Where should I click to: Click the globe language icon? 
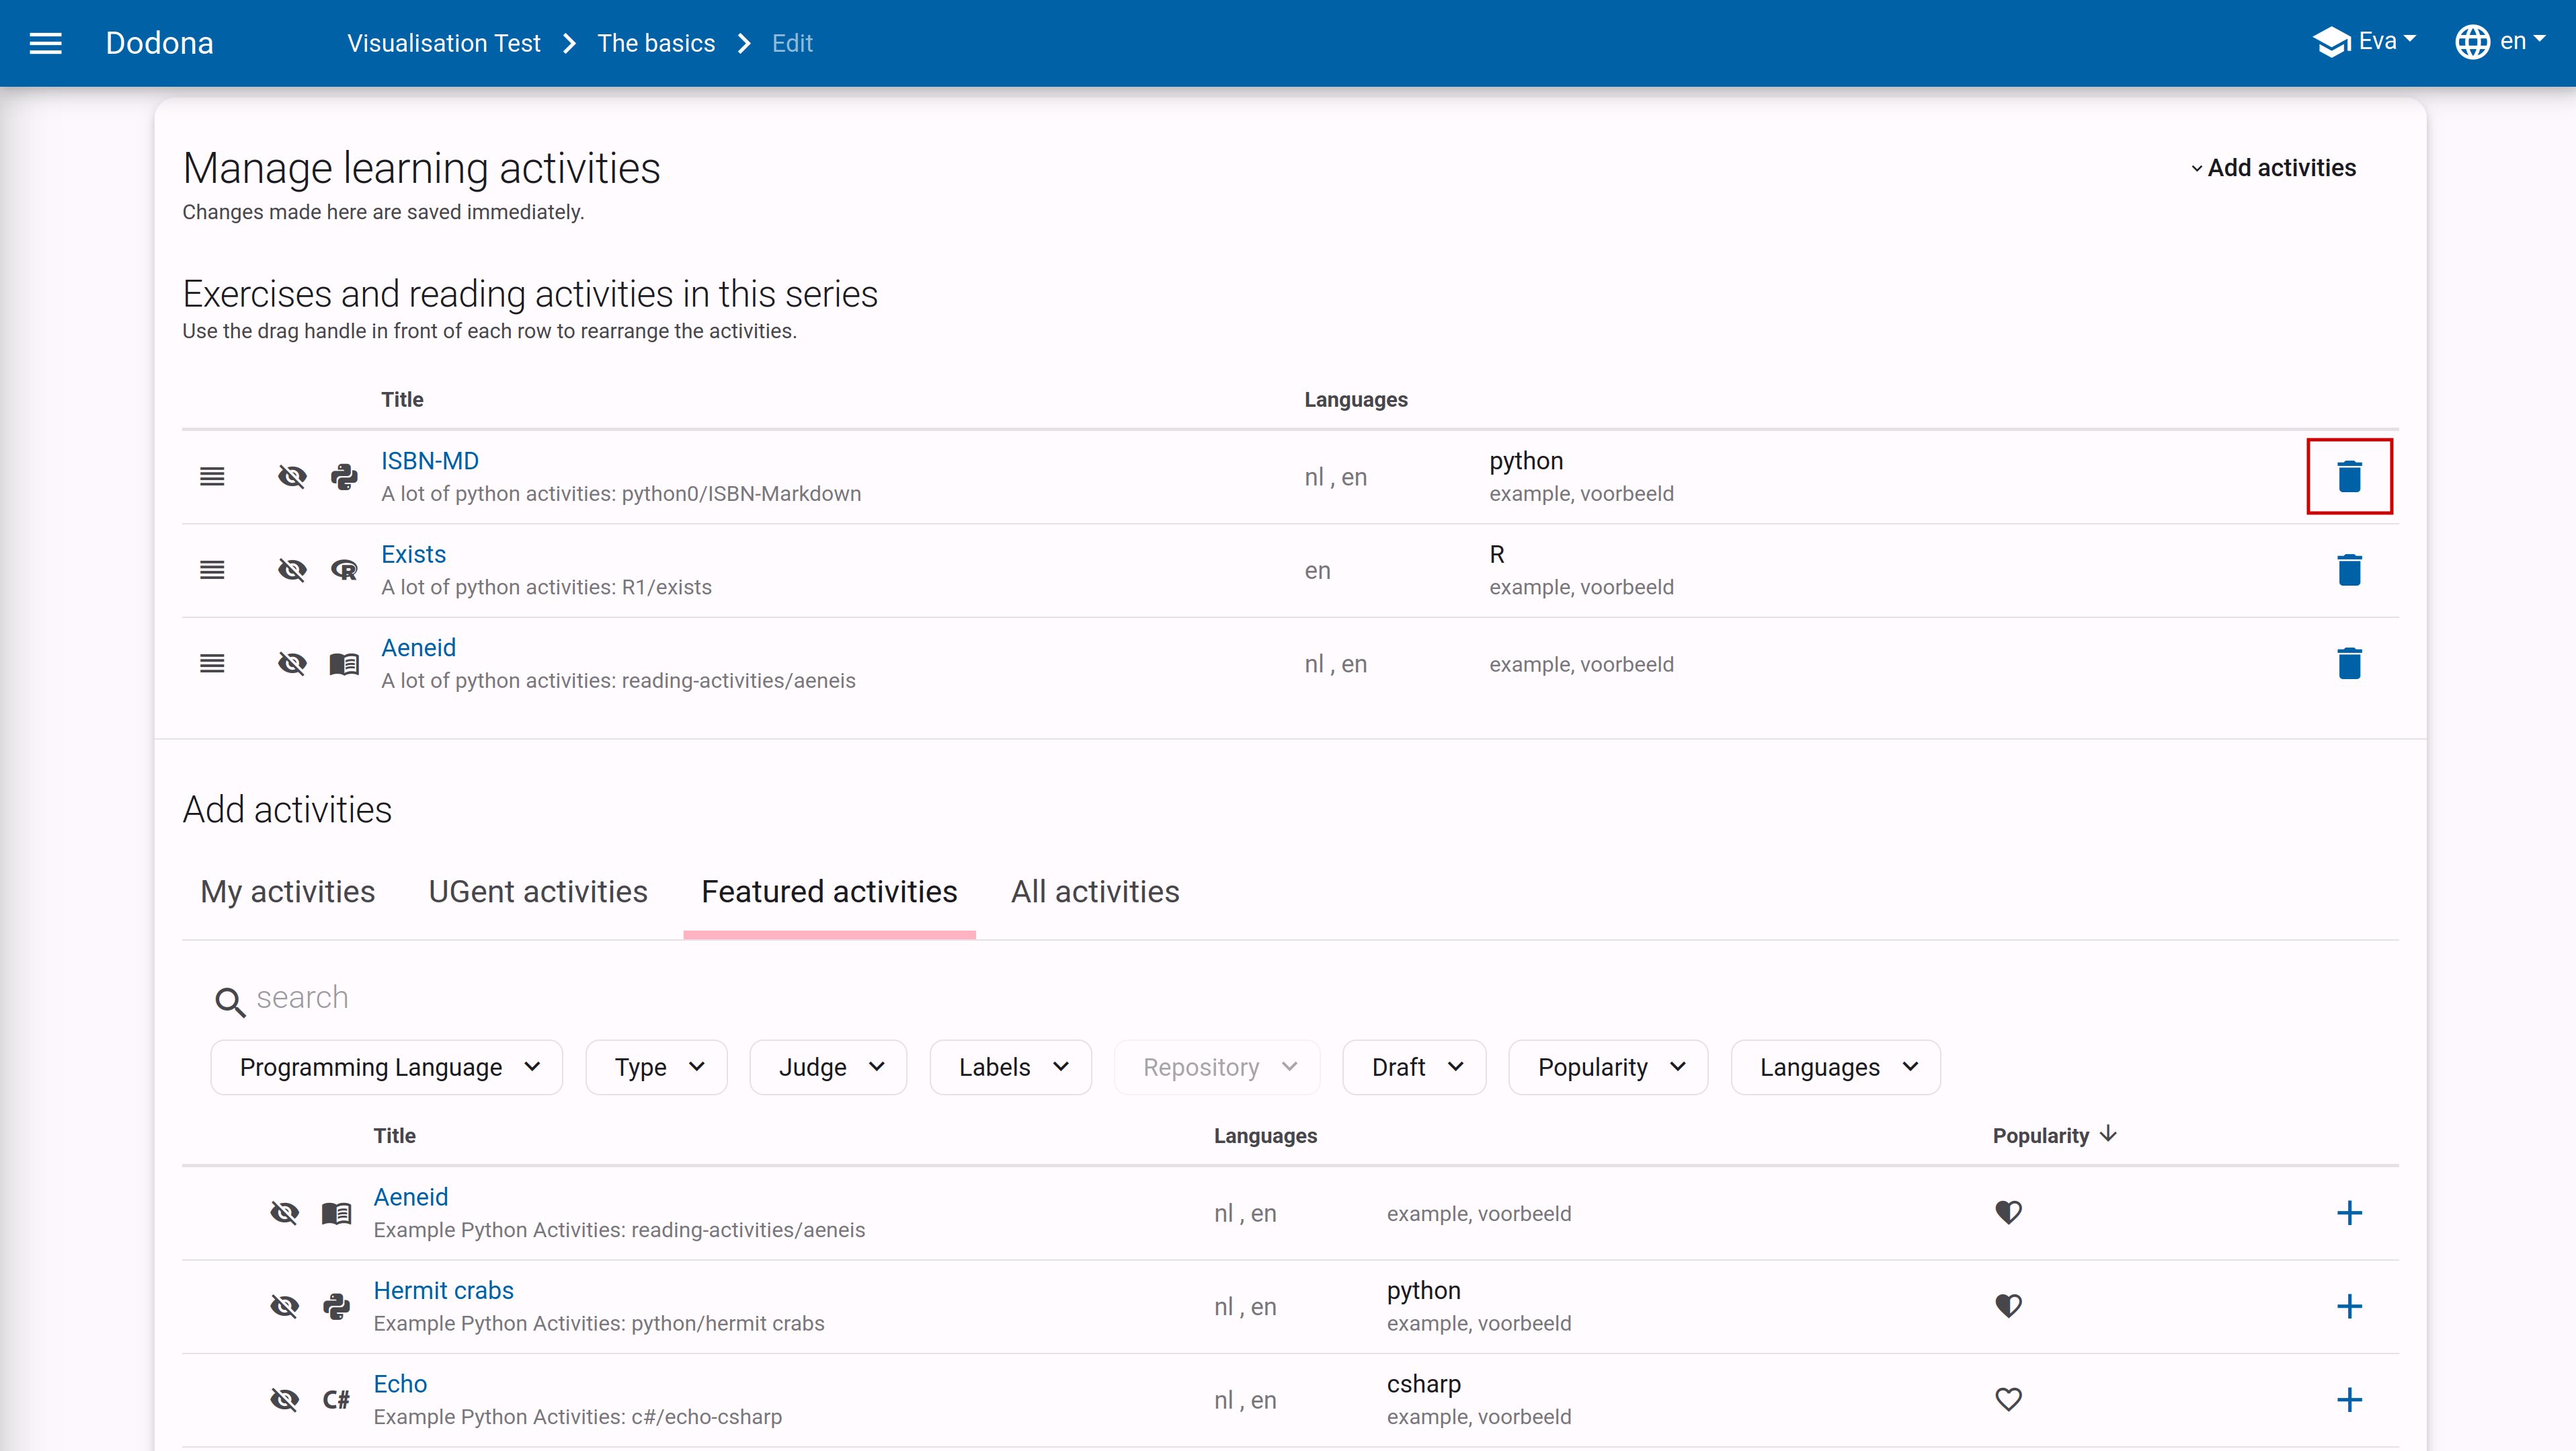pos(2472,42)
